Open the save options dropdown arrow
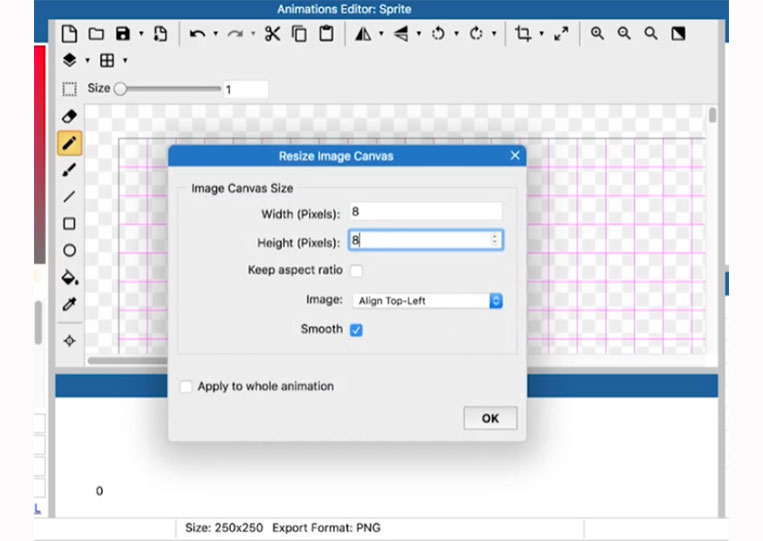763x541 pixels. [x=141, y=34]
